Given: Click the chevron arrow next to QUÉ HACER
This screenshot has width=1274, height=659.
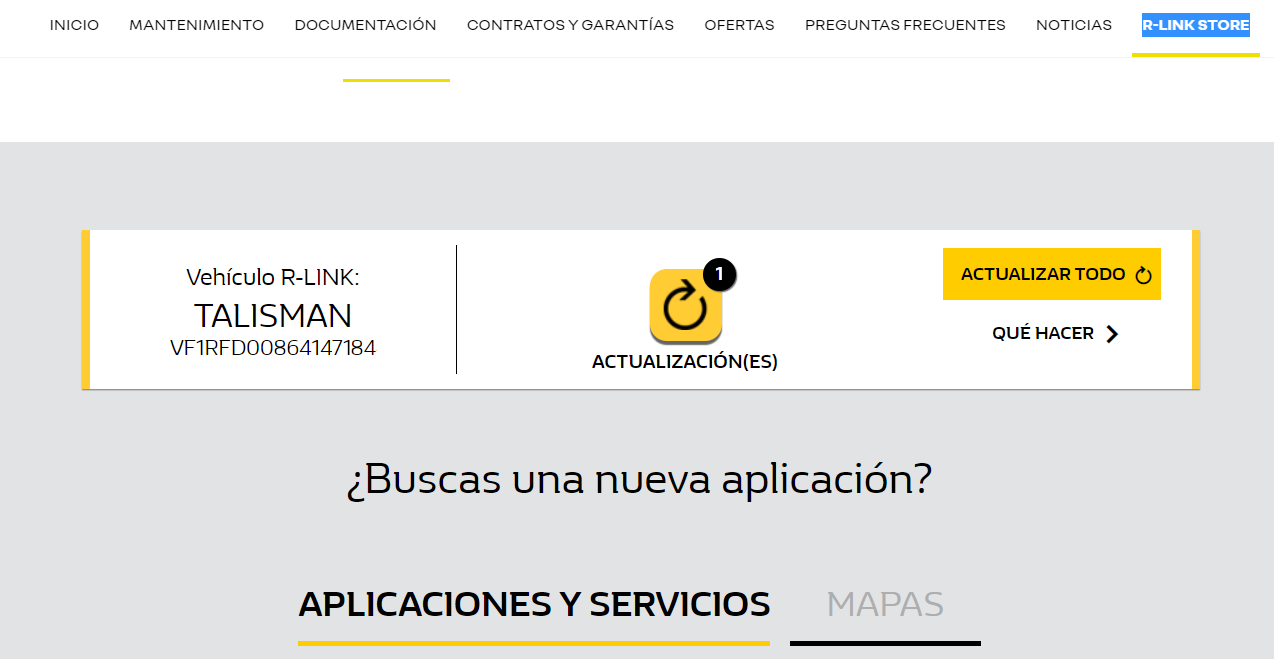Looking at the screenshot, I should (1112, 334).
